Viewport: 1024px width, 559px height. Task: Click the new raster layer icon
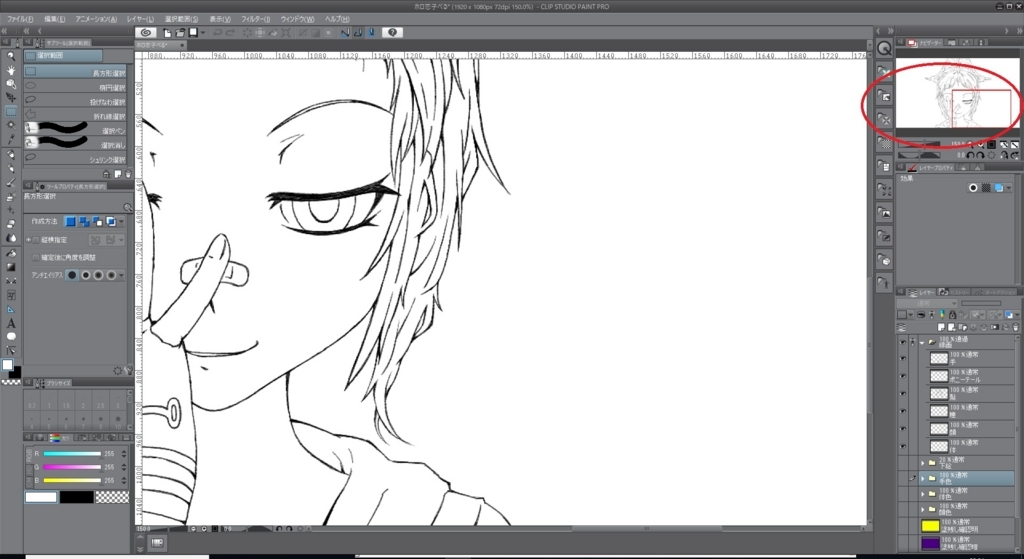pos(941,327)
